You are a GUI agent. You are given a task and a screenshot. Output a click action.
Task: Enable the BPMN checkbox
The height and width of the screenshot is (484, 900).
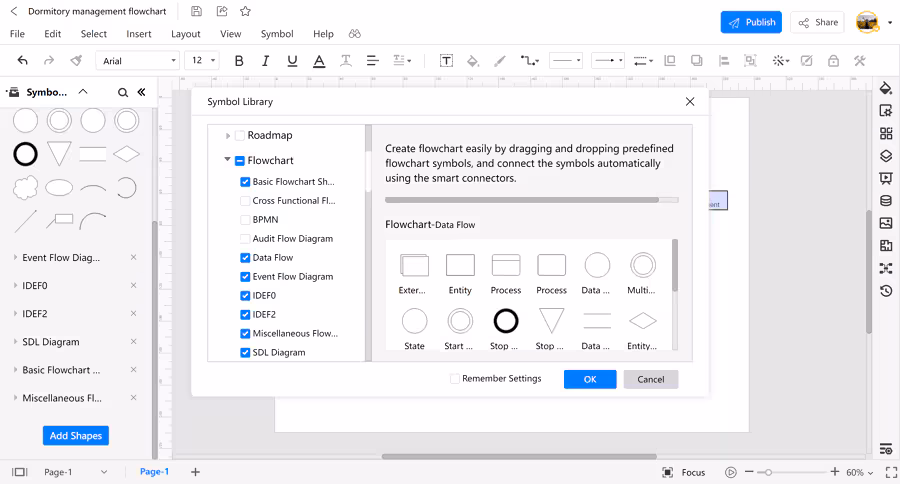coord(245,220)
